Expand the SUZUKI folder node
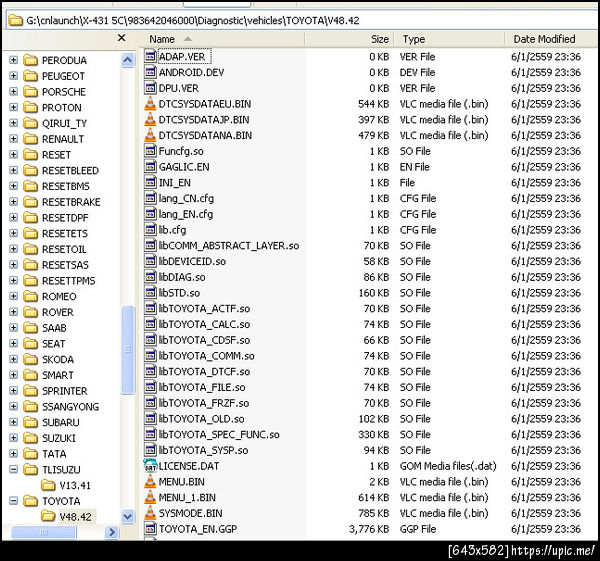 click(13, 438)
